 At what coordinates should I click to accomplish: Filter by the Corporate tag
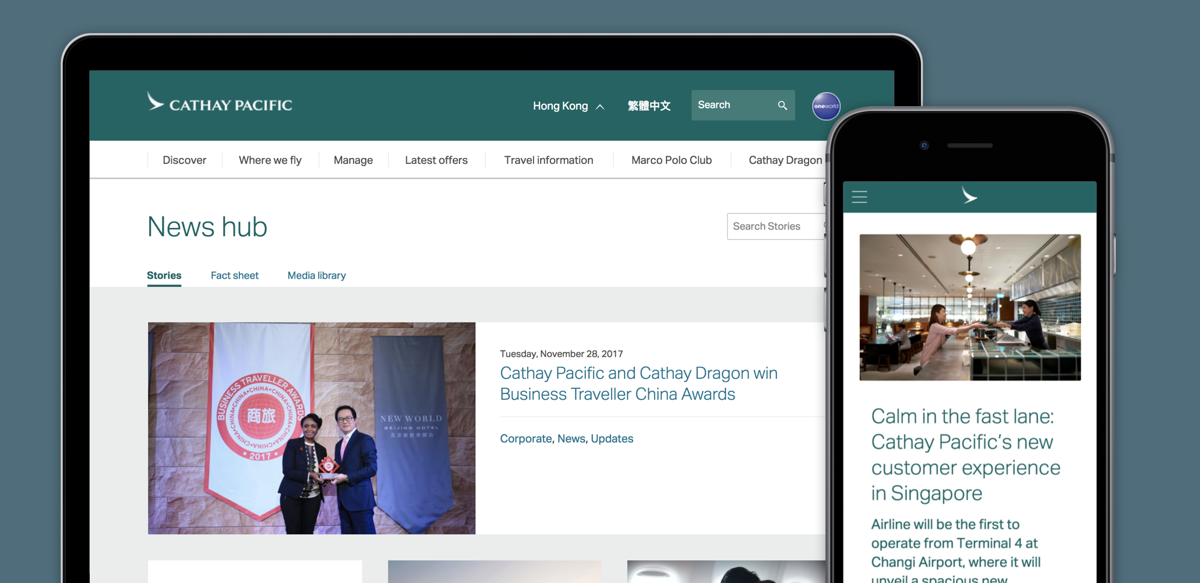coord(526,439)
